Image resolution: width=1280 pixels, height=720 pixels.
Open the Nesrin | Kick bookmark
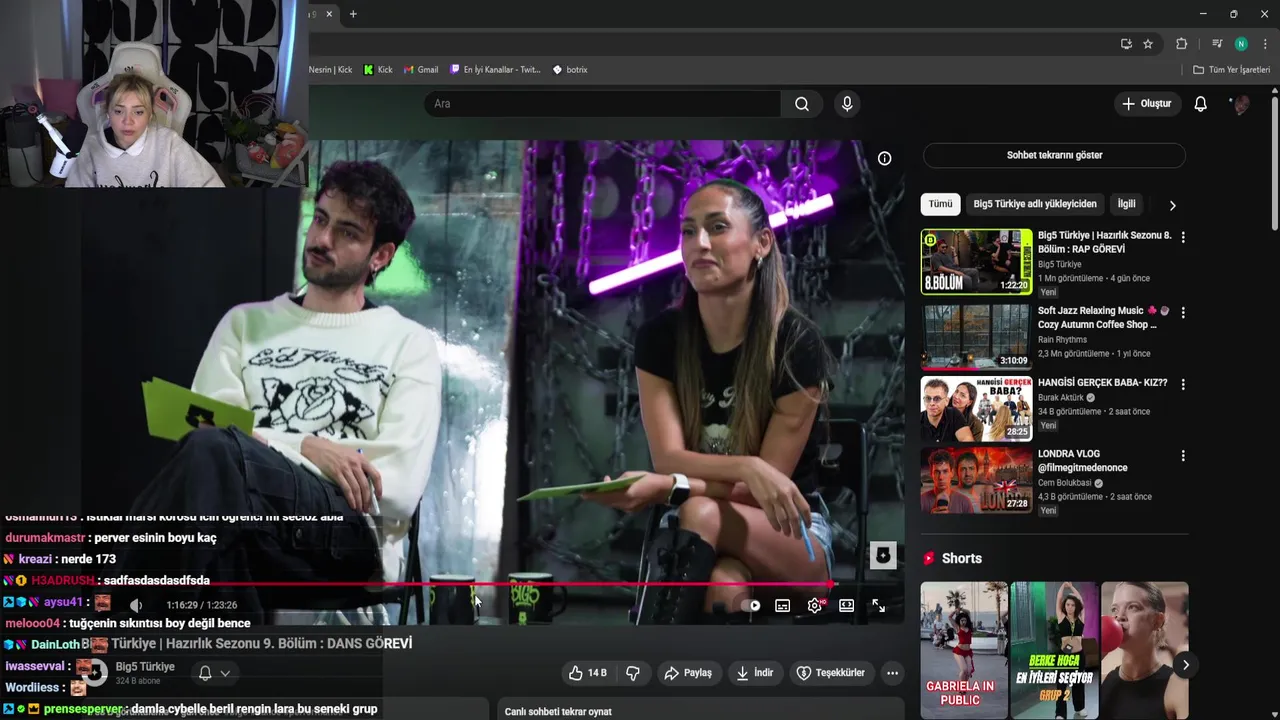[330, 70]
